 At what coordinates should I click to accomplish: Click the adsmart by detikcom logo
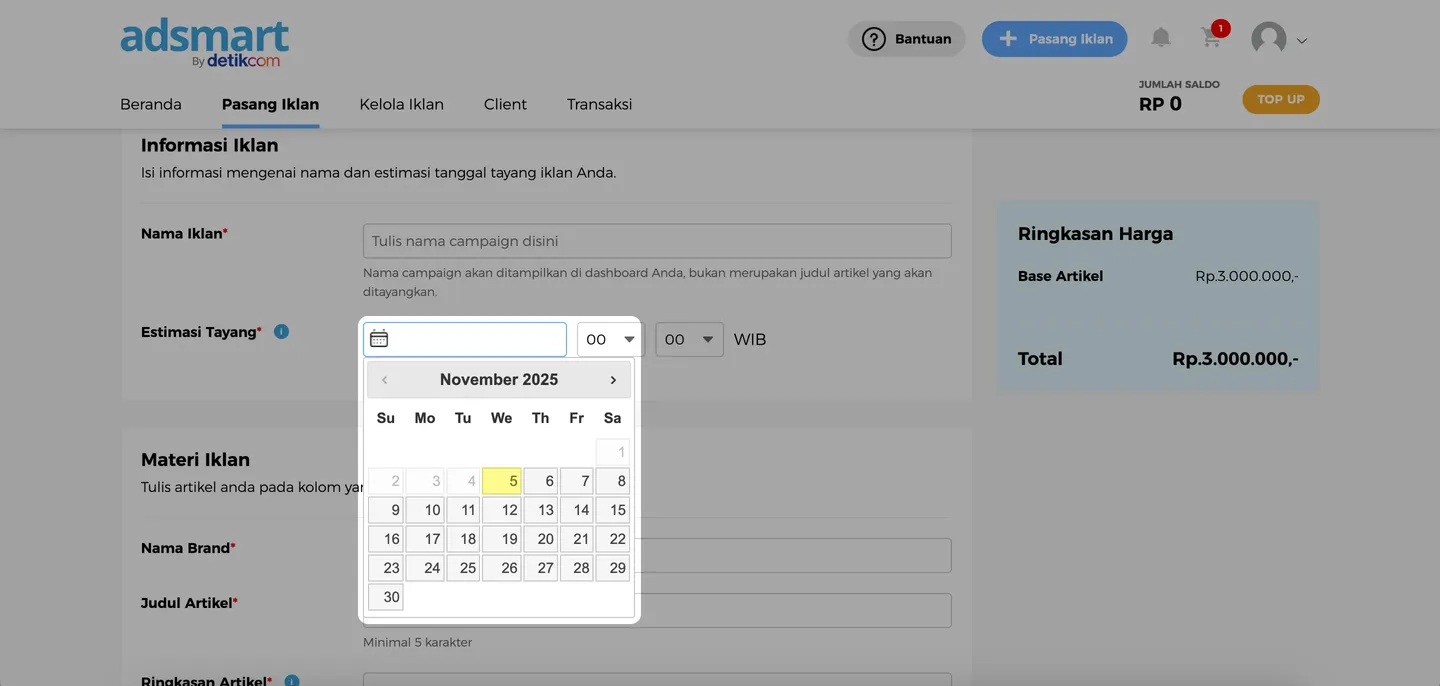205,43
